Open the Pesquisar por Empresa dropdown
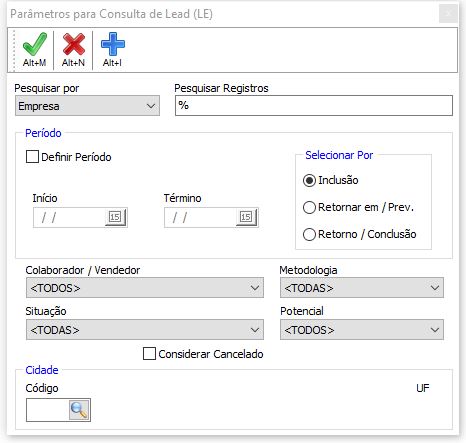Image resolution: width=466 pixels, height=443 pixels. coord(87,106)
